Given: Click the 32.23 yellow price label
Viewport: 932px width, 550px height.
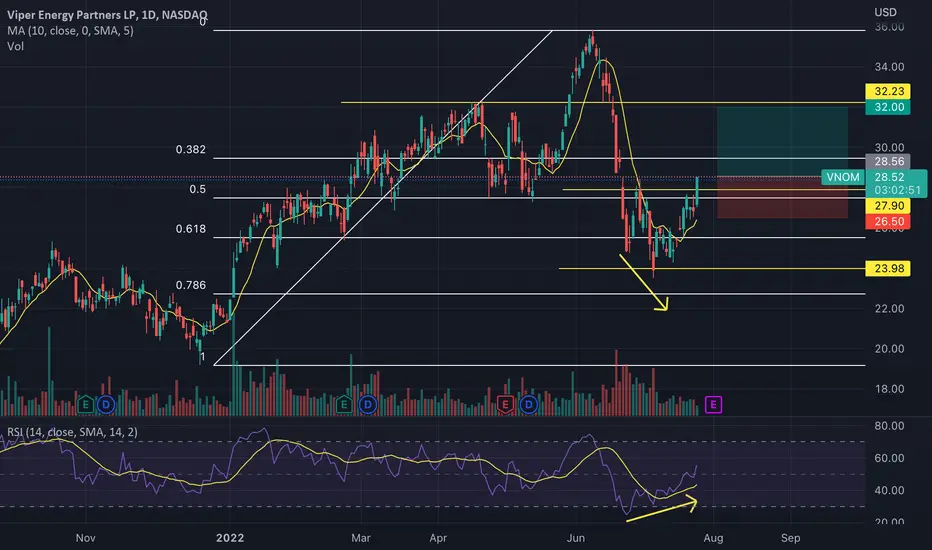Looking at the screenshot, I should (889, 91).
